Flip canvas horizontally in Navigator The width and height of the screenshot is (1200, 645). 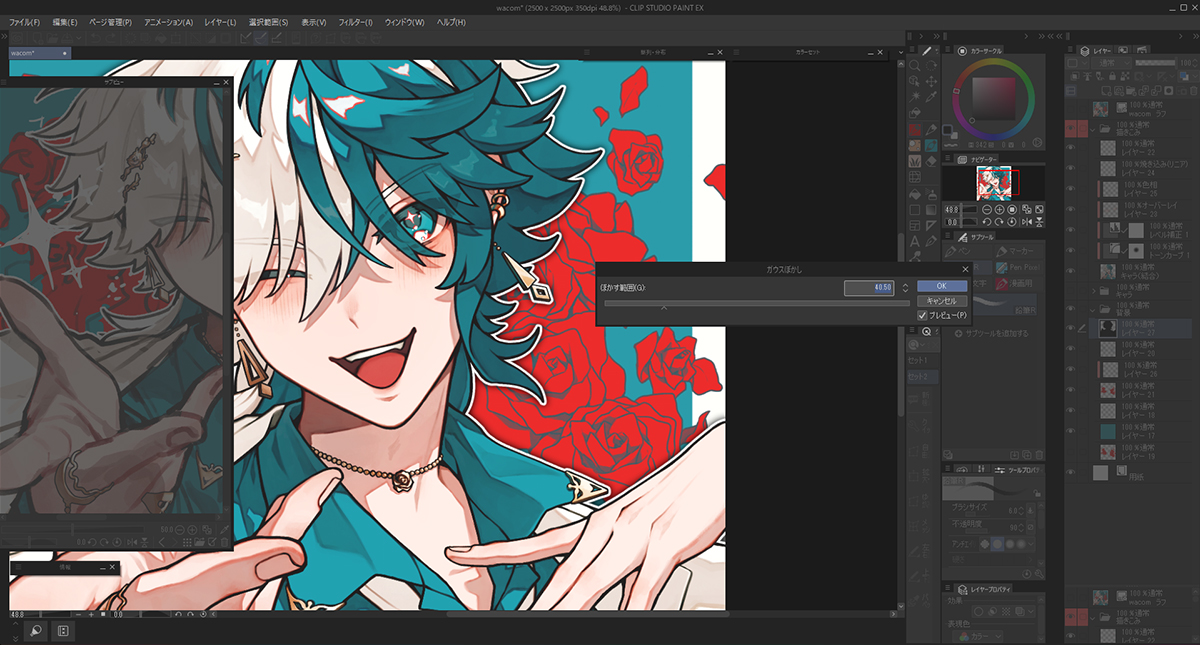[x=1026, y=222]
